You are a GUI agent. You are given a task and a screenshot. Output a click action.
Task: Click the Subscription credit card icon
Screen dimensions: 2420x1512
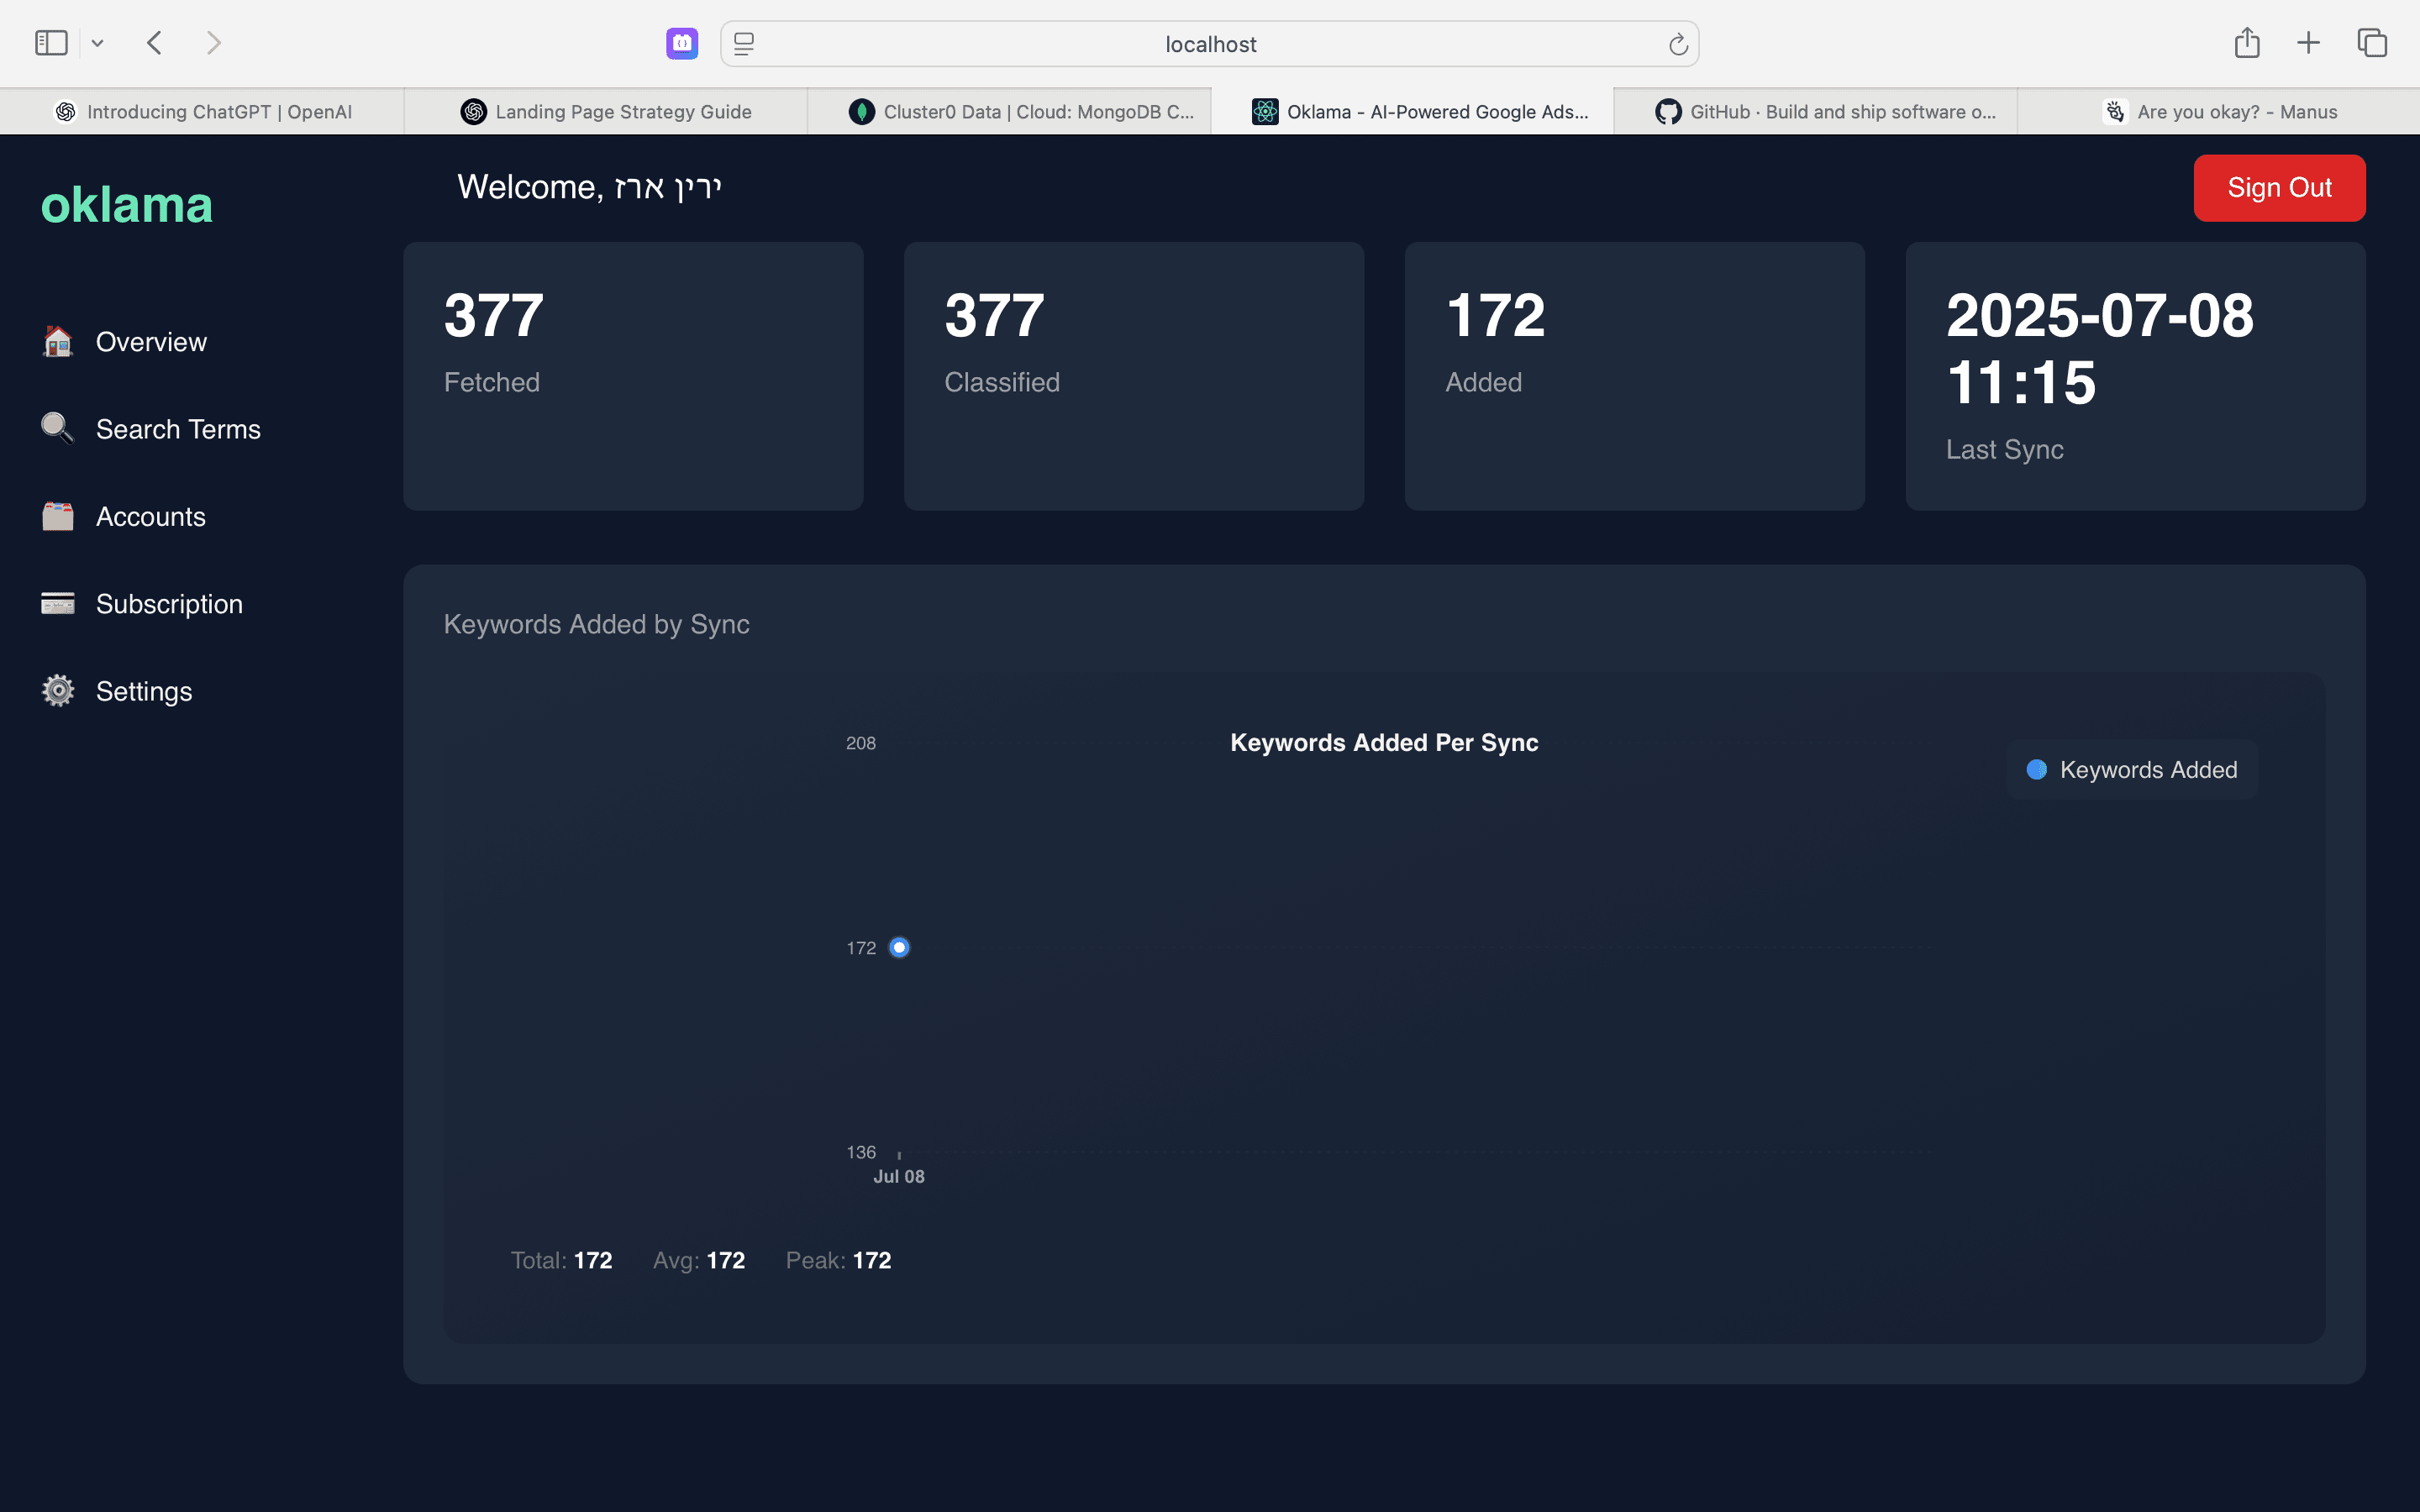point(58,603)
